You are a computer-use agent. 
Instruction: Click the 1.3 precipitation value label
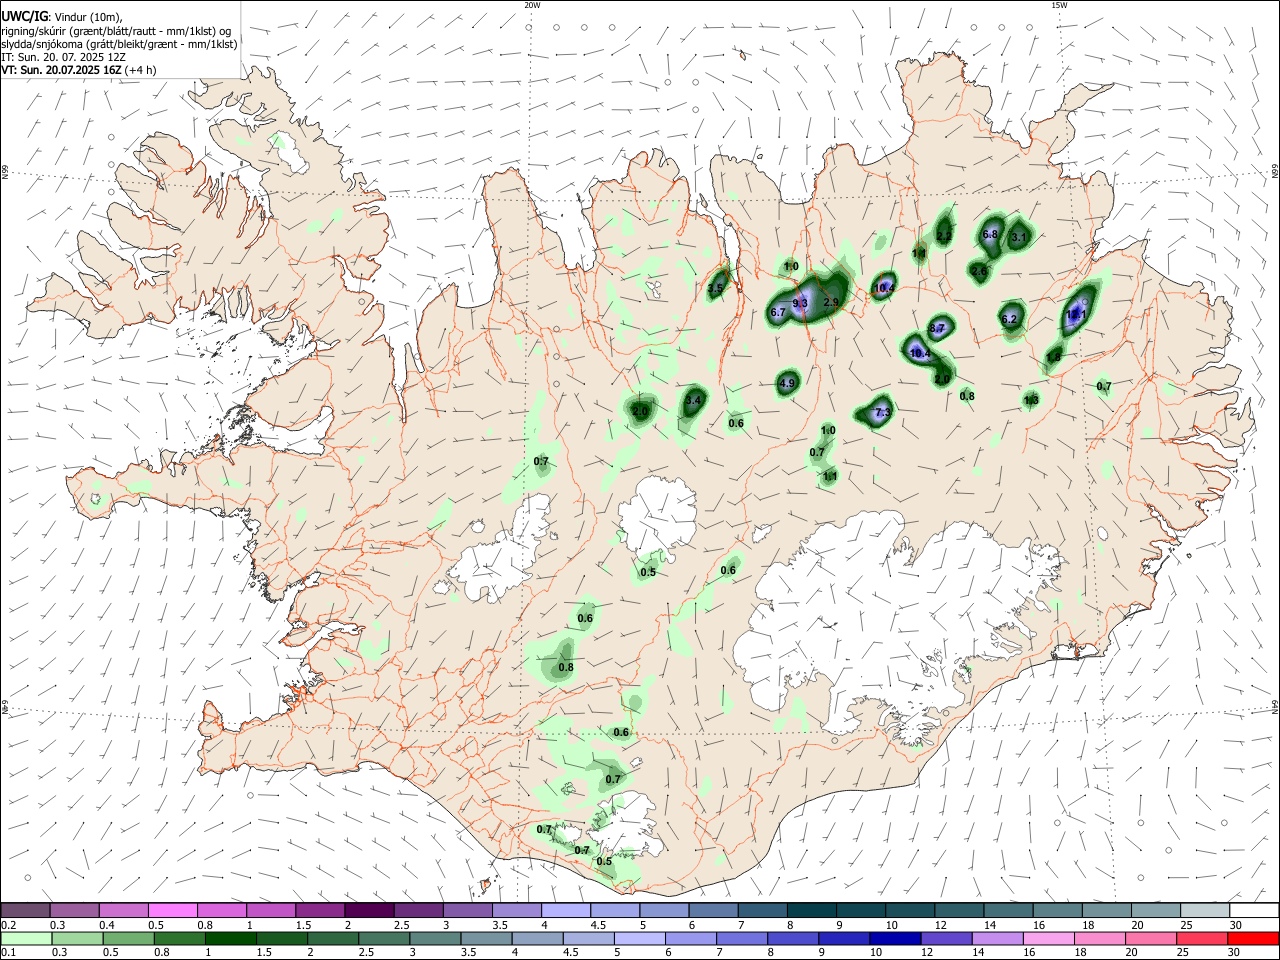(1032, 400)
